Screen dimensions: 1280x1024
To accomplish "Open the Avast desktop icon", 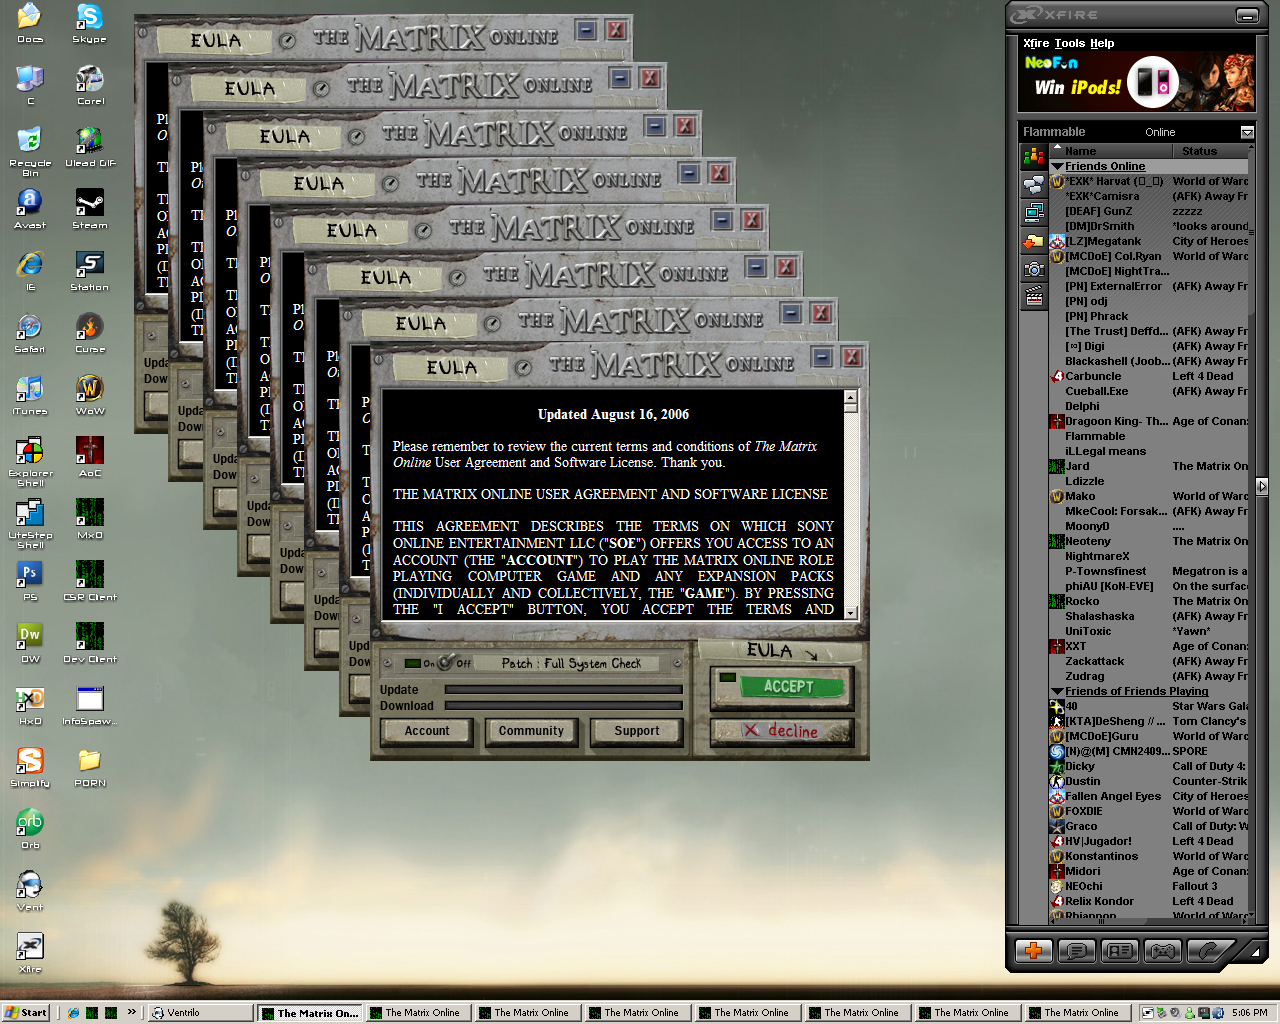I will point(30,209).
